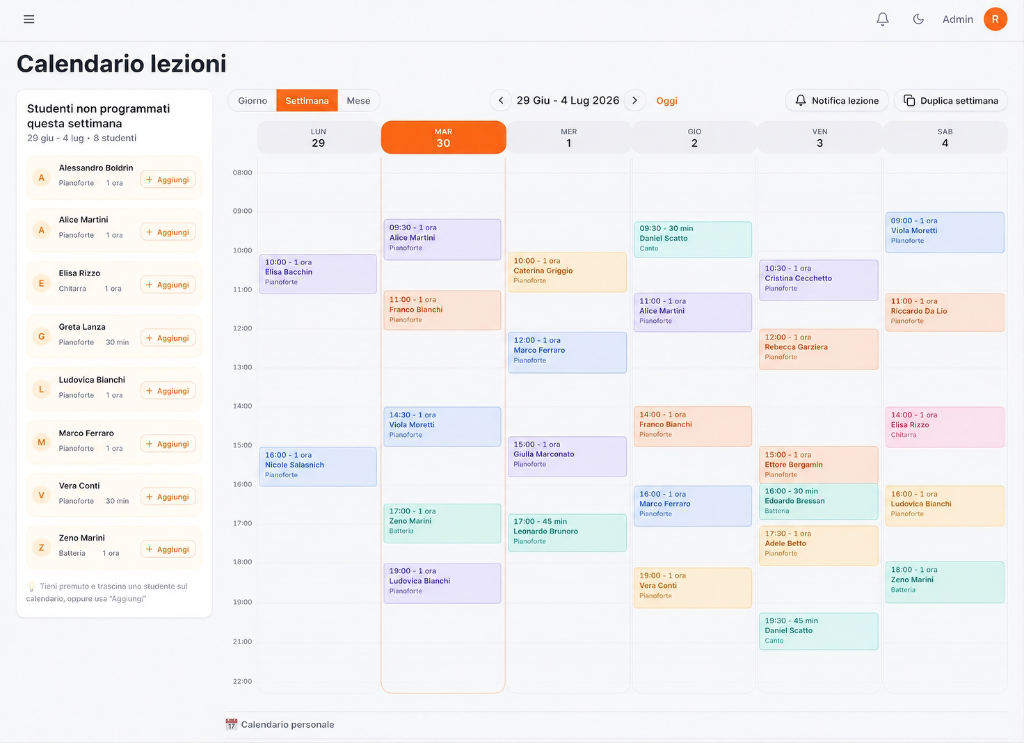1024x743 pixels.
Task: Add Marco Ferraro with Aggiungi
Action: pyautogui.click(x=168, y=444)
